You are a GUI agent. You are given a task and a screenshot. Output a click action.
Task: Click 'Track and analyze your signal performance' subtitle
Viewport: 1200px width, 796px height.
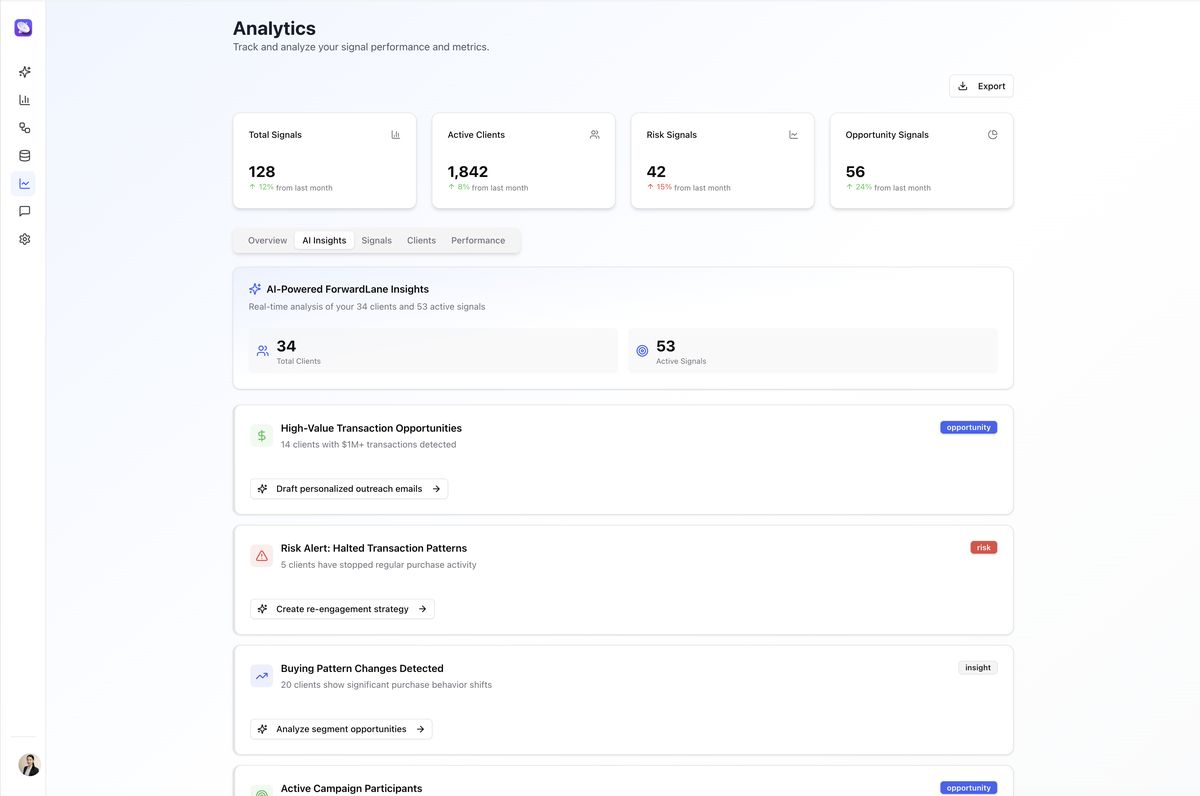[x=361, y=47]
